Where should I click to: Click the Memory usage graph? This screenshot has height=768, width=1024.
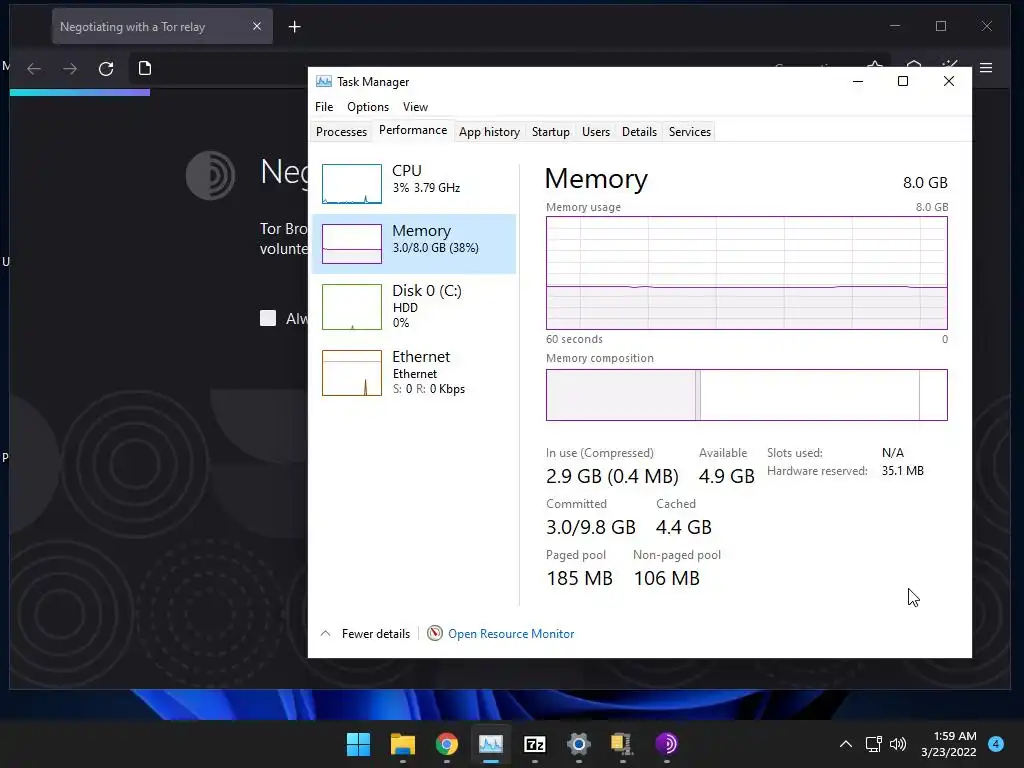(x=746, y=273)
